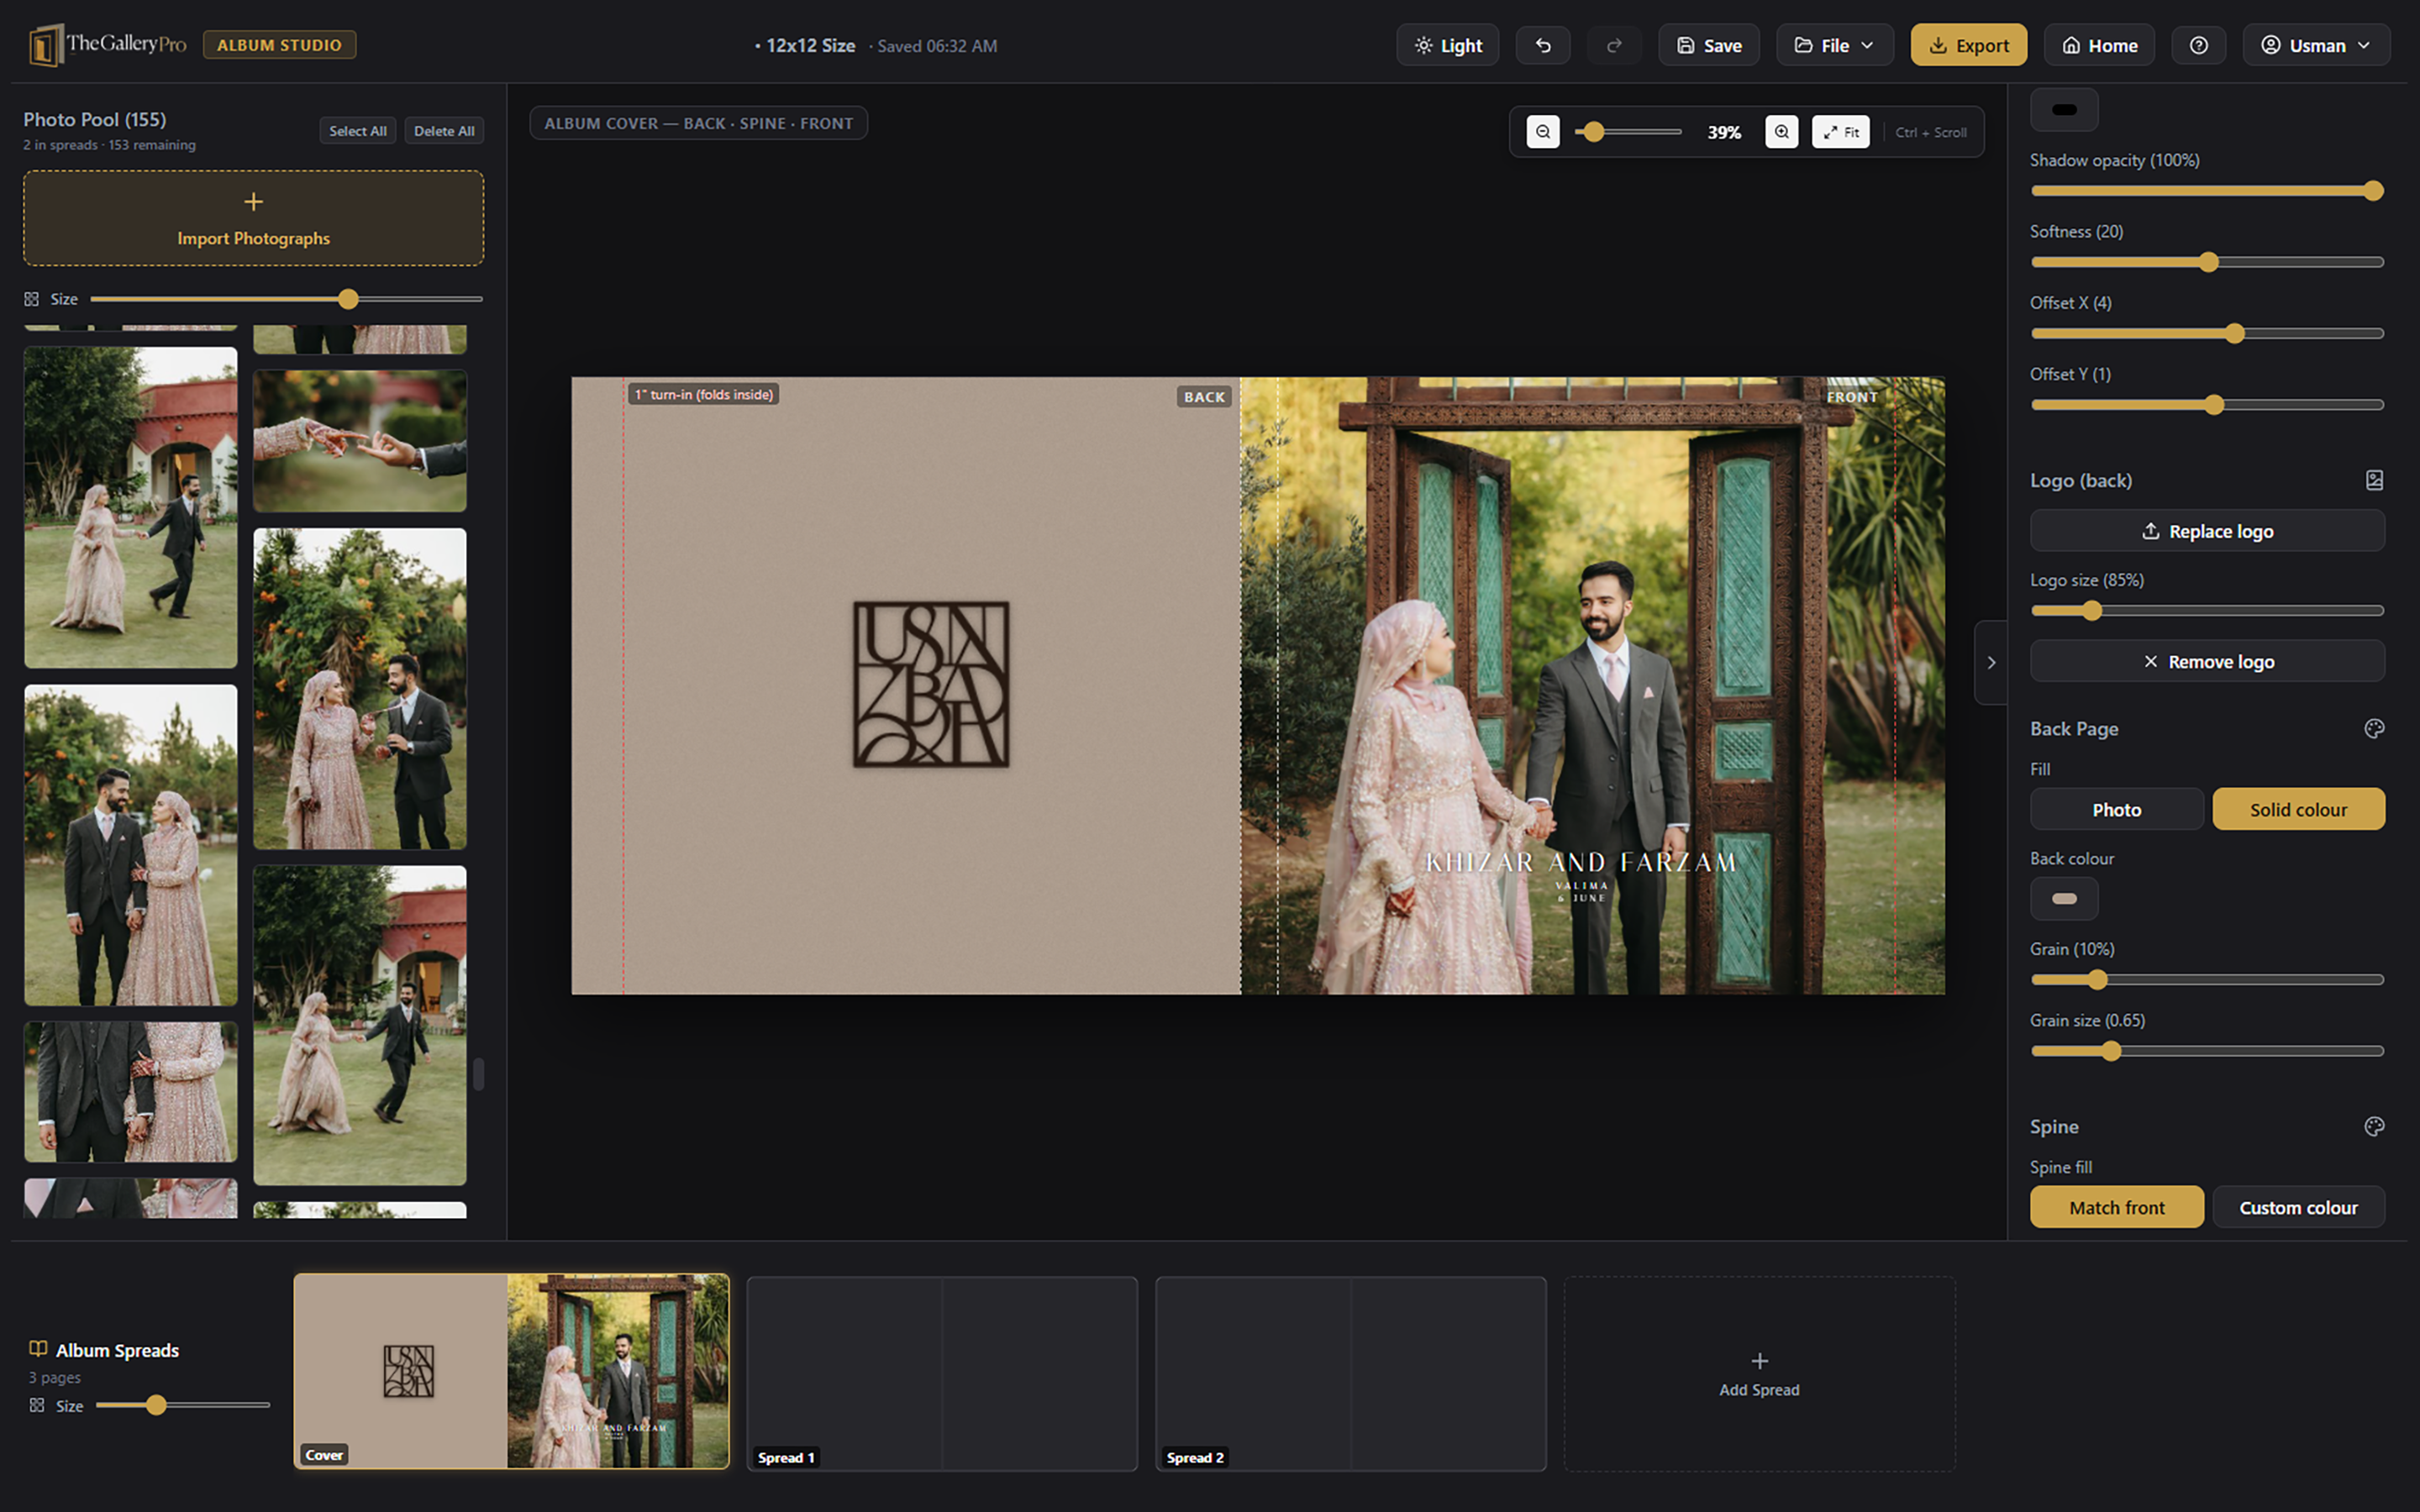The width and height of the screenshot is (2420, 1512).
Task: Click the ALBUM STUDIO badge
Action: (x=279, y=45)
